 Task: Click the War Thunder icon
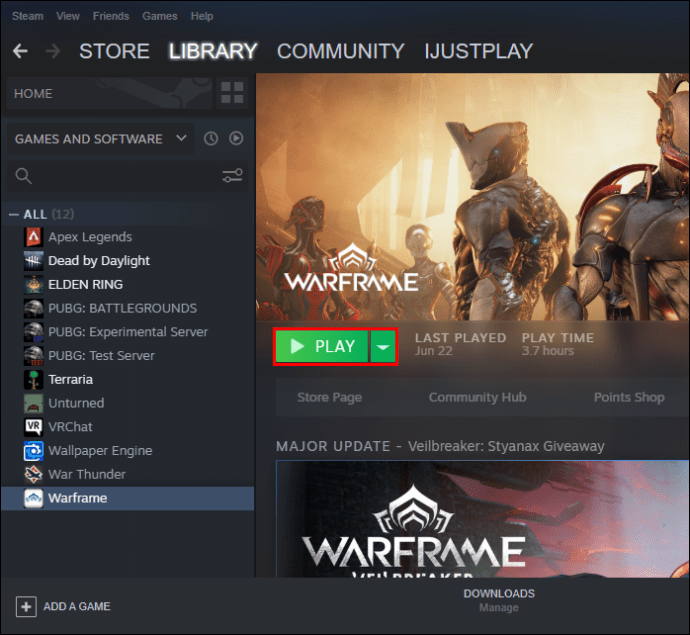coord(33,474)
